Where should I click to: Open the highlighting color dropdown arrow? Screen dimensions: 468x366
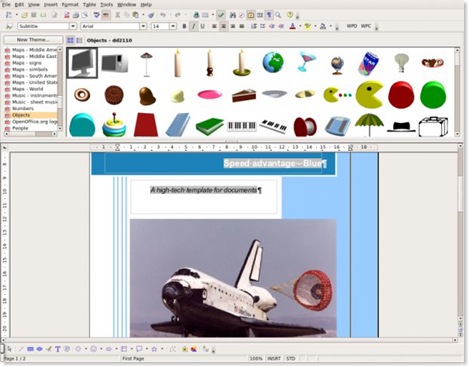(x=315, y=26)
